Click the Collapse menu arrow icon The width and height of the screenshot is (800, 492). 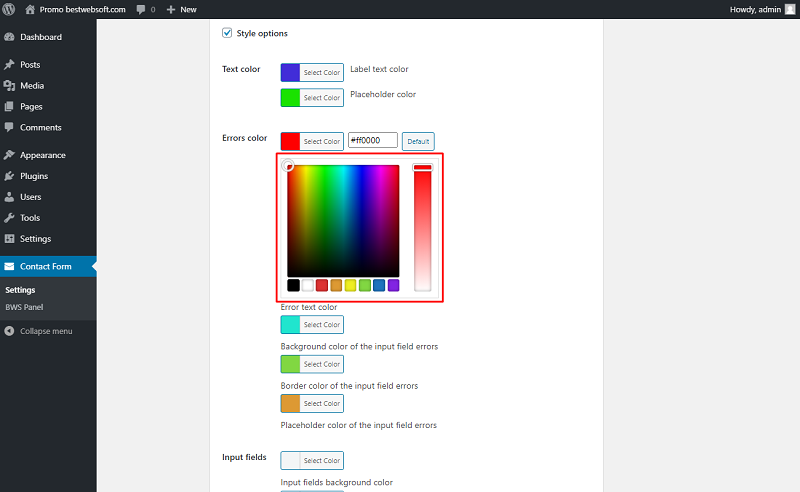(9, 331)
